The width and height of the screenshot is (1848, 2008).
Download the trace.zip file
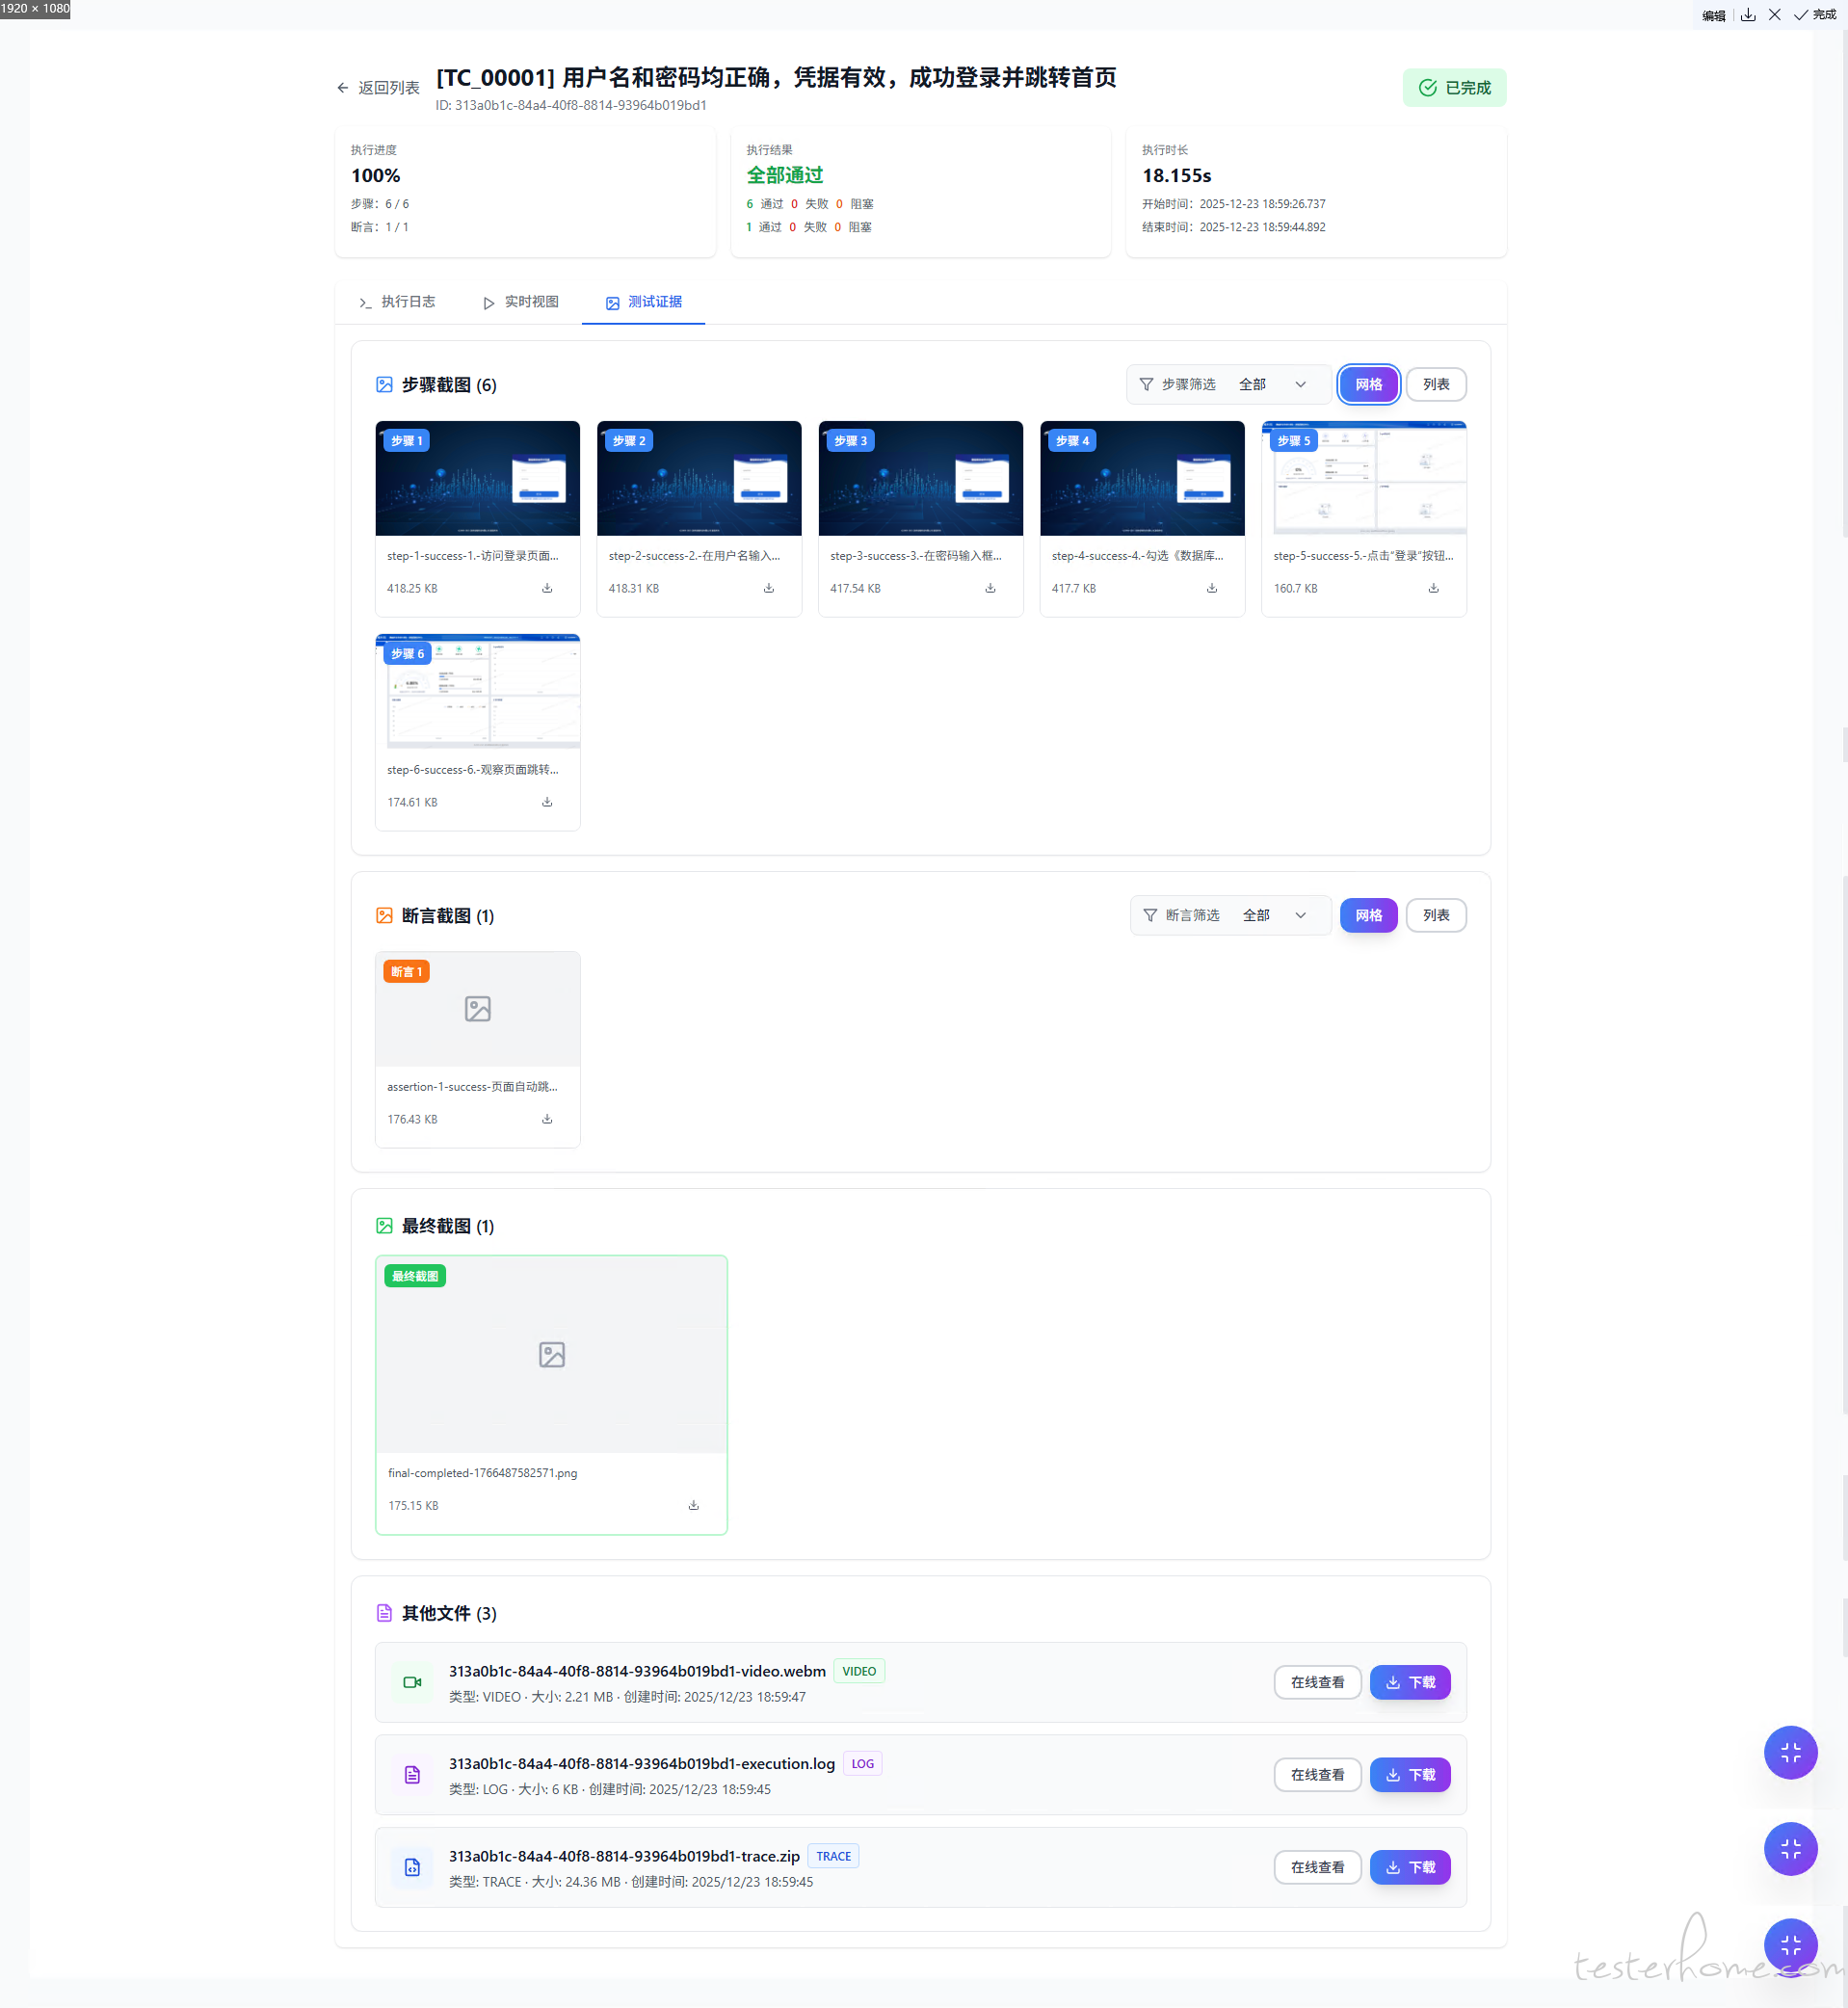[x=1409, y=1867]
